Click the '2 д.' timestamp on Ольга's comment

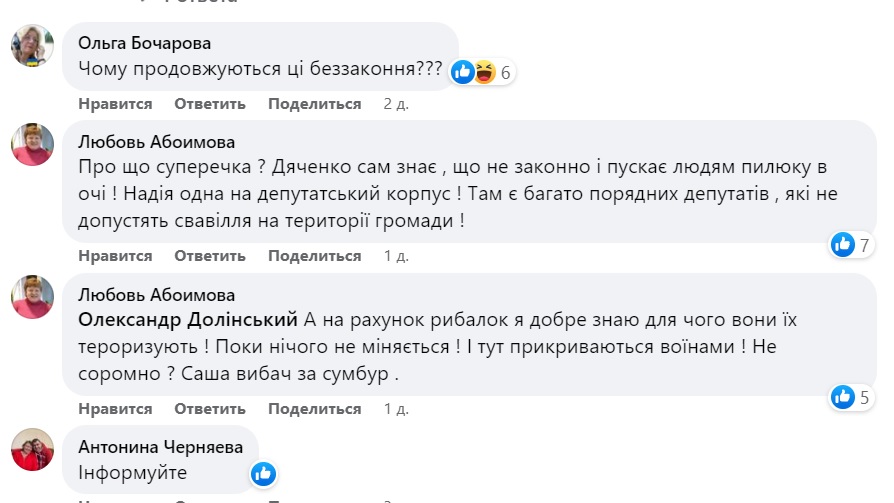(x=396, y=104)
